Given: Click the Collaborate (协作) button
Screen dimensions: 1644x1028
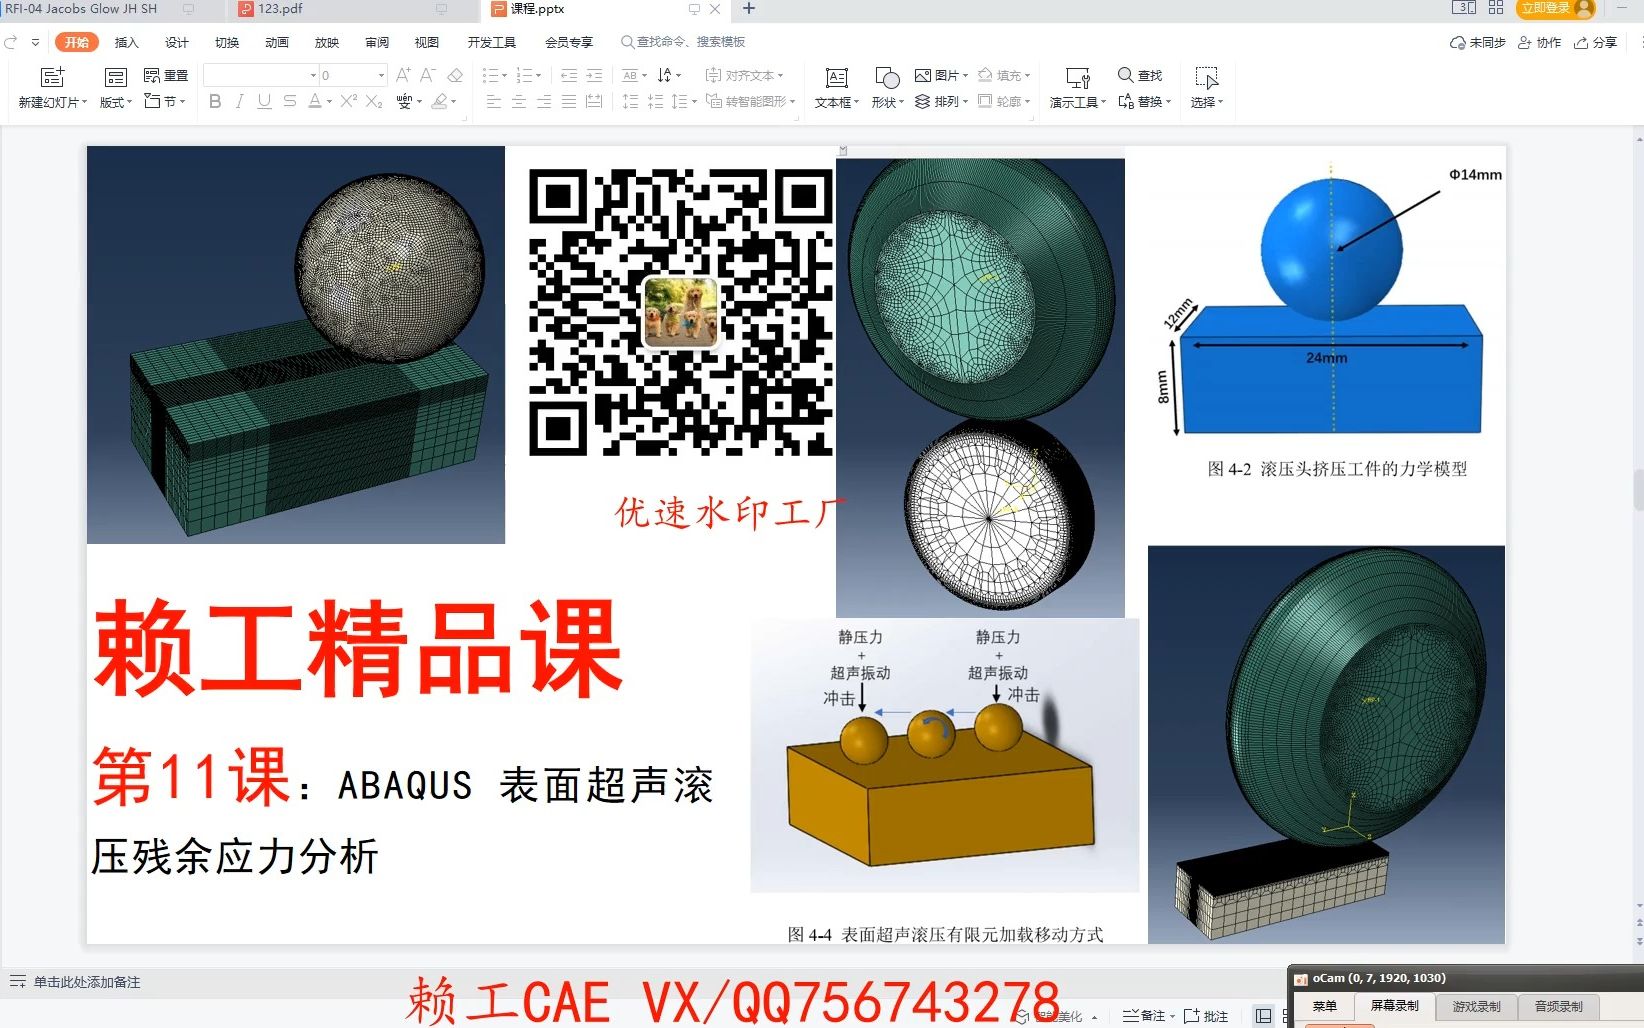Looking at the screenshot, I should point(1539,42).
